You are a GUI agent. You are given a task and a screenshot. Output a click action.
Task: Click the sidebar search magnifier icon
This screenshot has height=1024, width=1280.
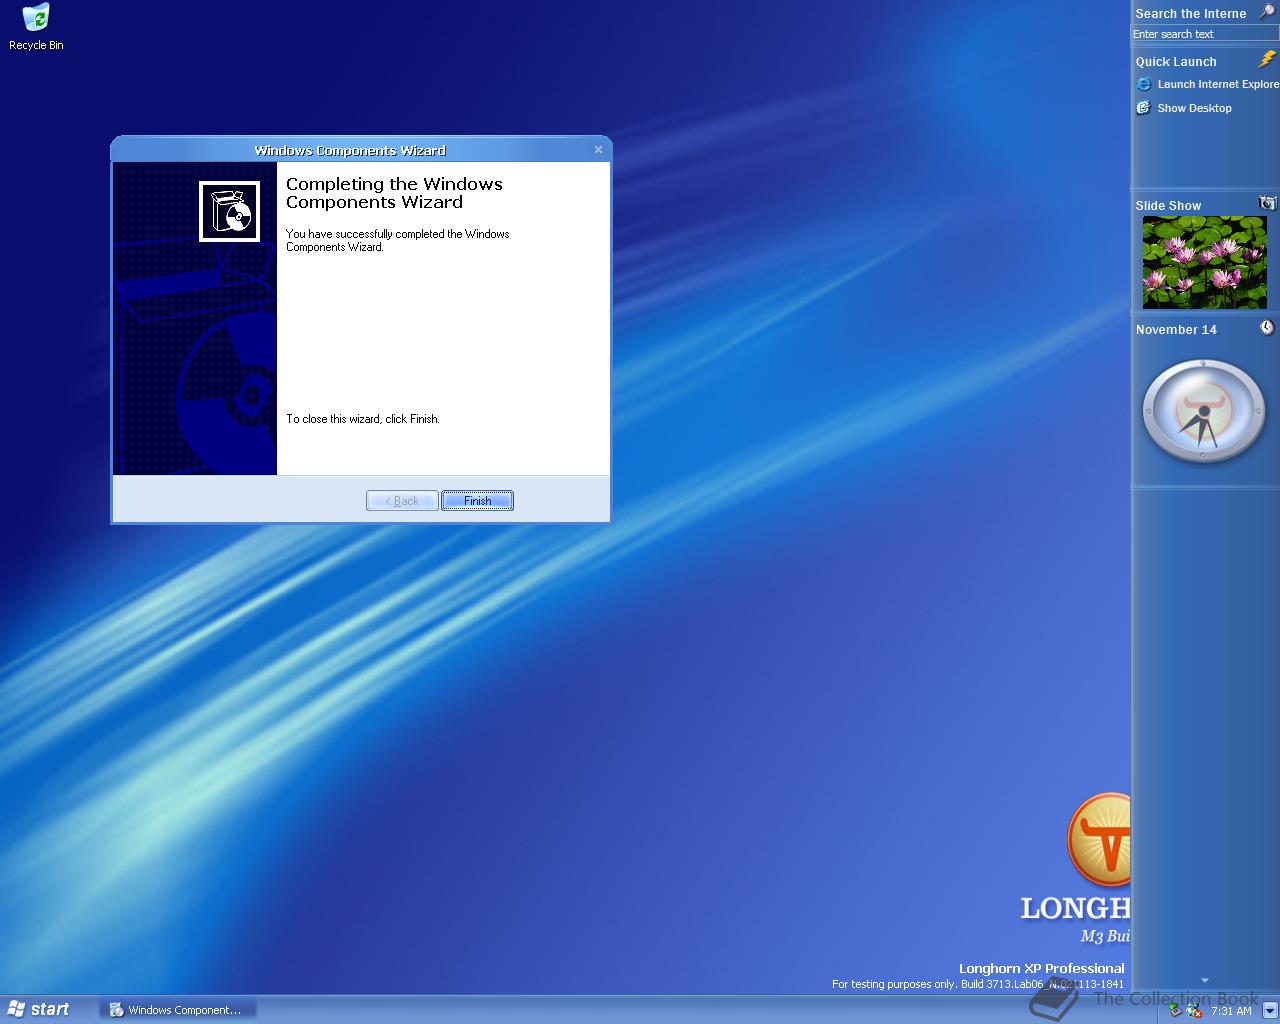[1266, 12]
